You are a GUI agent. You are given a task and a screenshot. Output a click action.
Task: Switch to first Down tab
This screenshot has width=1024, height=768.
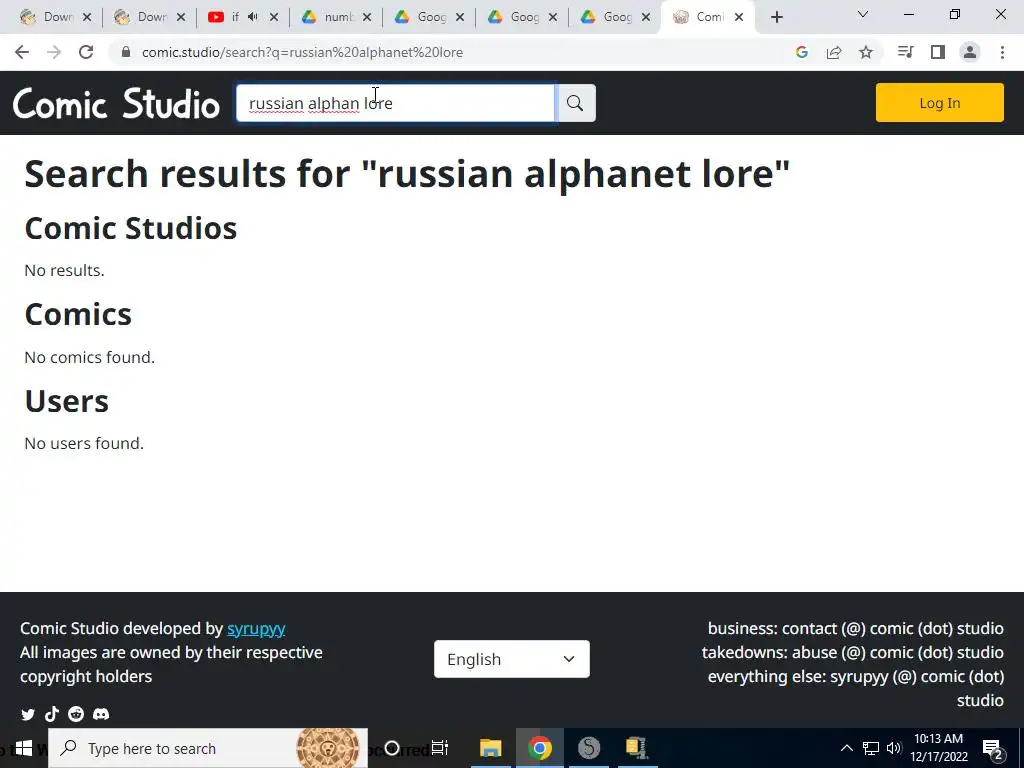click(x=56, y=18)
